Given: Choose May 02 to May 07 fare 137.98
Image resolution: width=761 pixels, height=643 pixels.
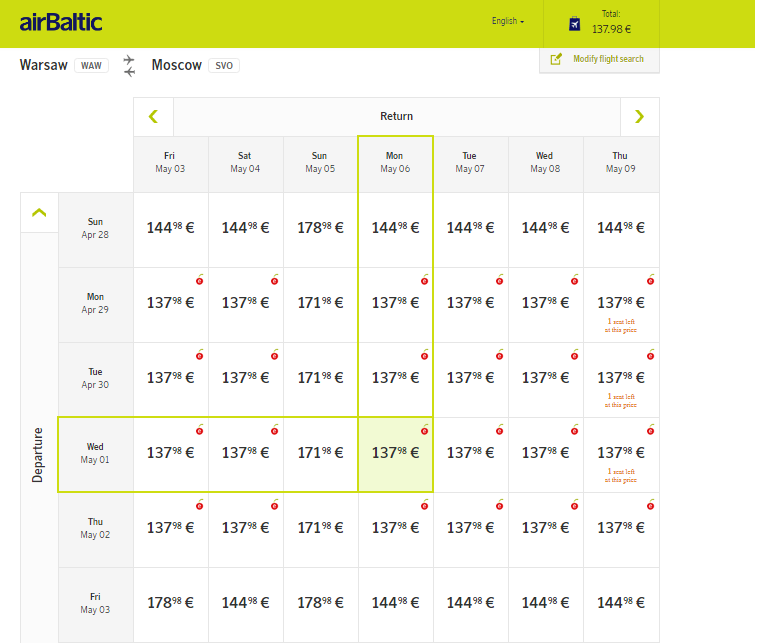Looking at the screenshot, I should tap(470, 529).
